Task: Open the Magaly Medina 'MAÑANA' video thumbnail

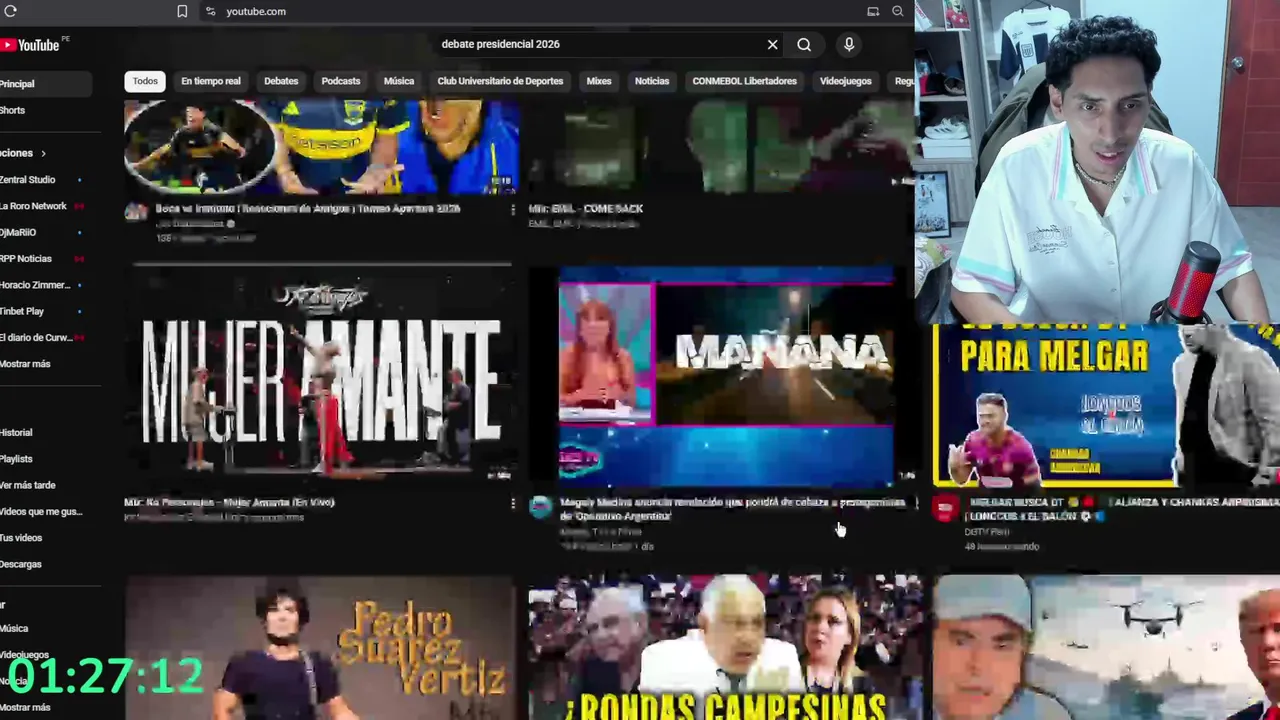Action: tap(721, 376)
